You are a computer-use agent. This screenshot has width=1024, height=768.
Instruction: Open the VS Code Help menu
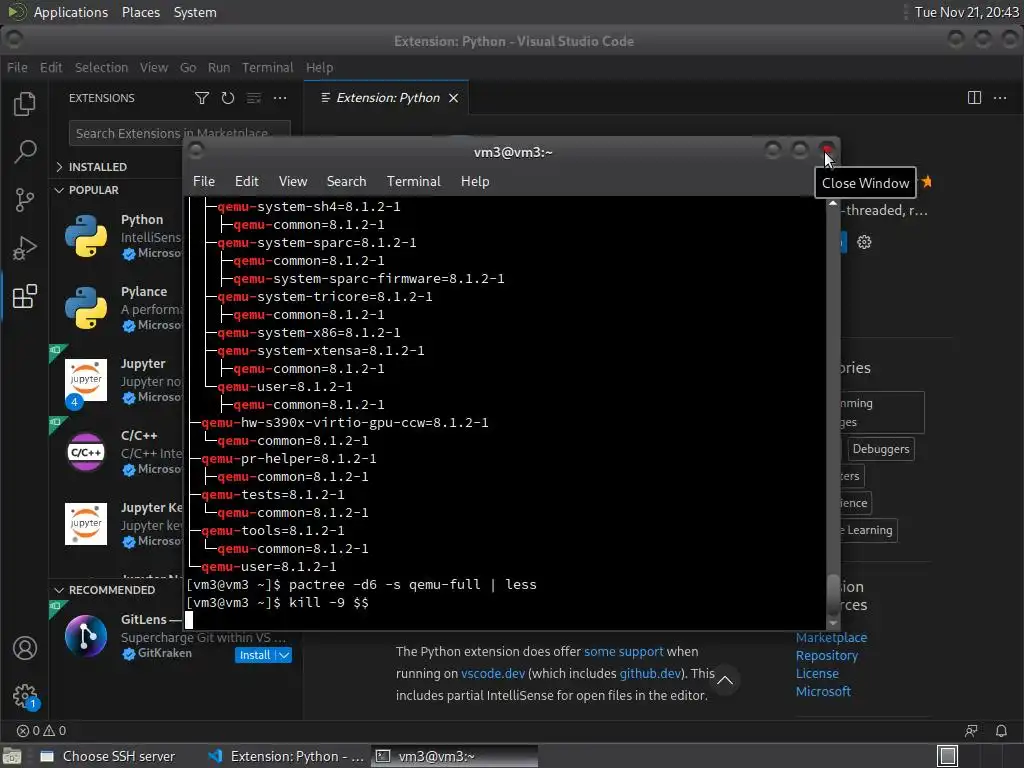(x=319, y=67)
